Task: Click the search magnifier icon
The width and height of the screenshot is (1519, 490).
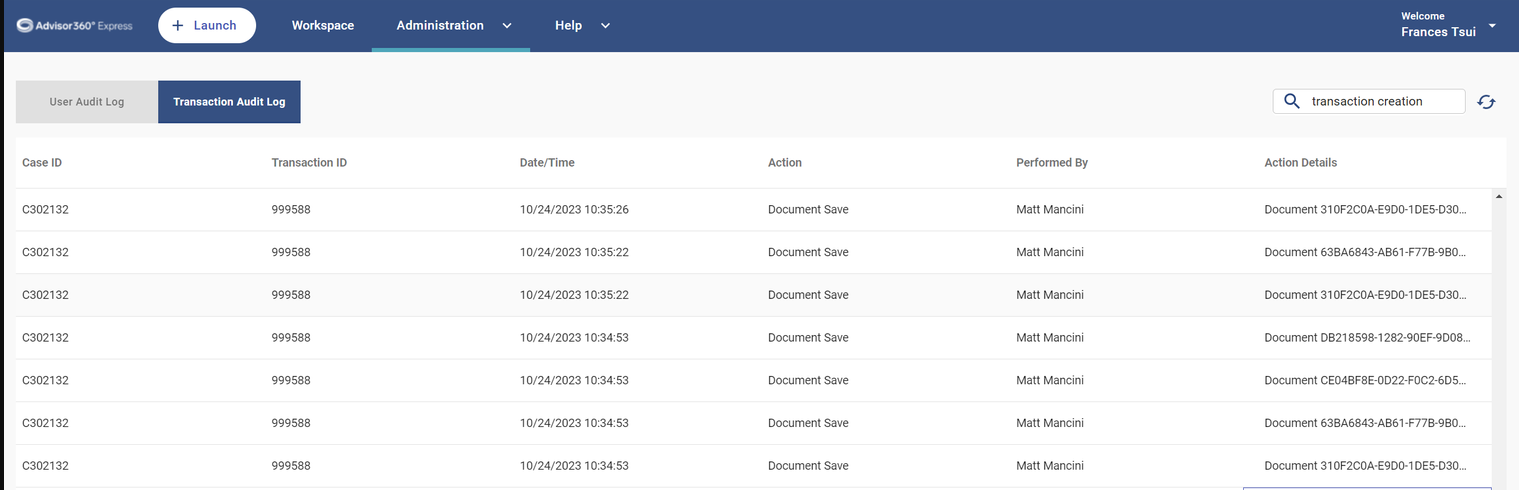Action: pos(1291,101)
